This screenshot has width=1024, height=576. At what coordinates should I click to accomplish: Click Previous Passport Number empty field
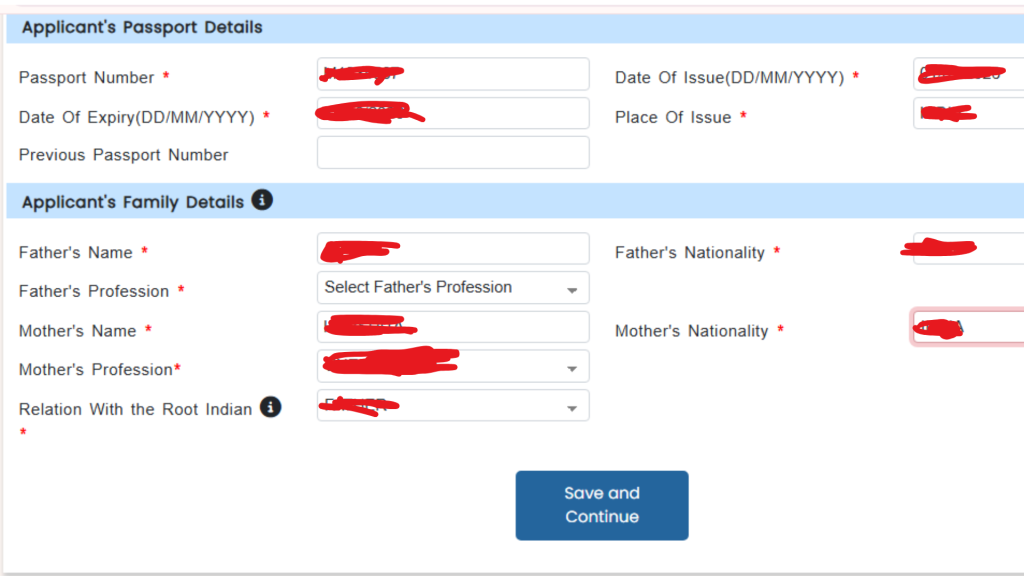453,153
